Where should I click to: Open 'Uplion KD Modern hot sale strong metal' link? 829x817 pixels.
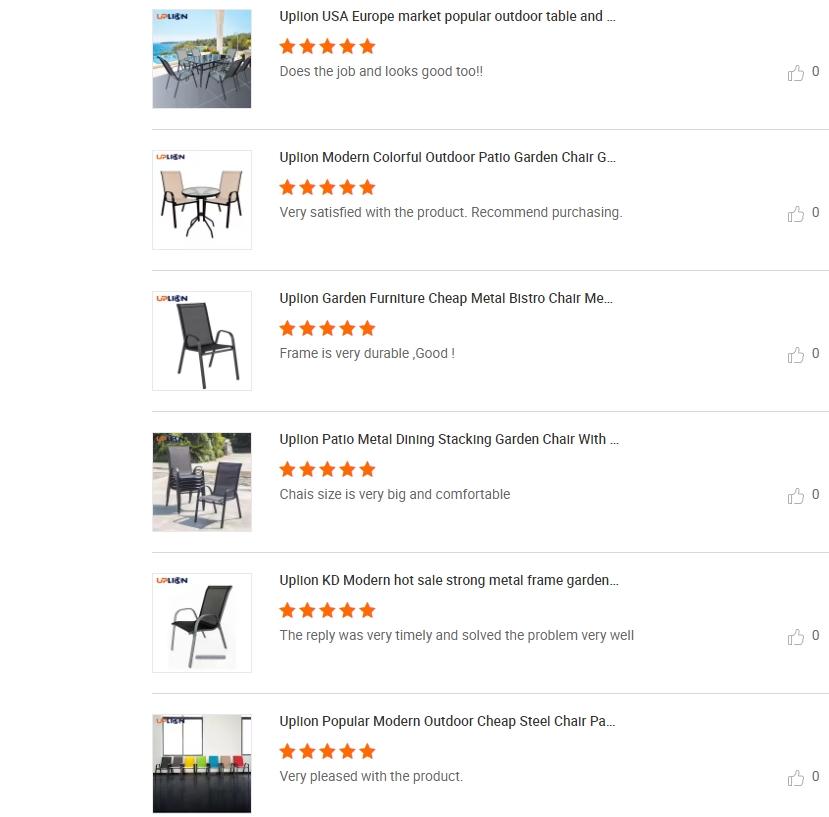click(449, 581)
